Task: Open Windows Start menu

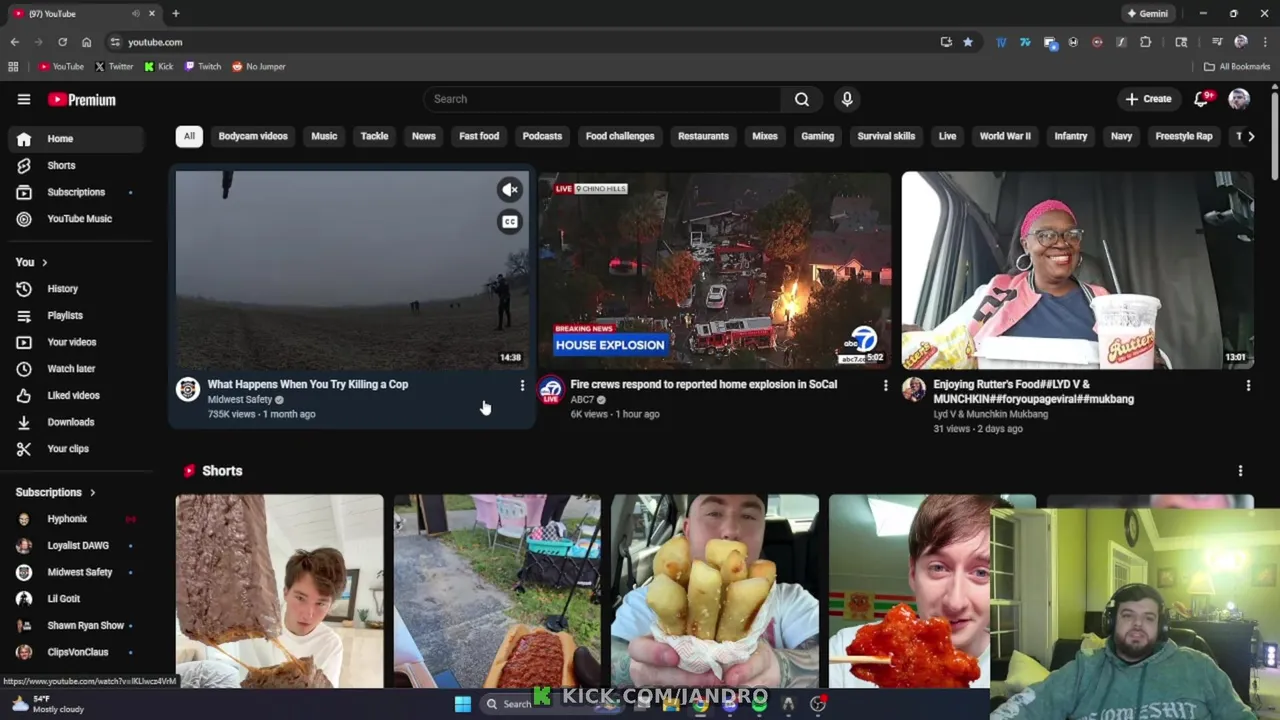Action: click(x=463, y=704)
